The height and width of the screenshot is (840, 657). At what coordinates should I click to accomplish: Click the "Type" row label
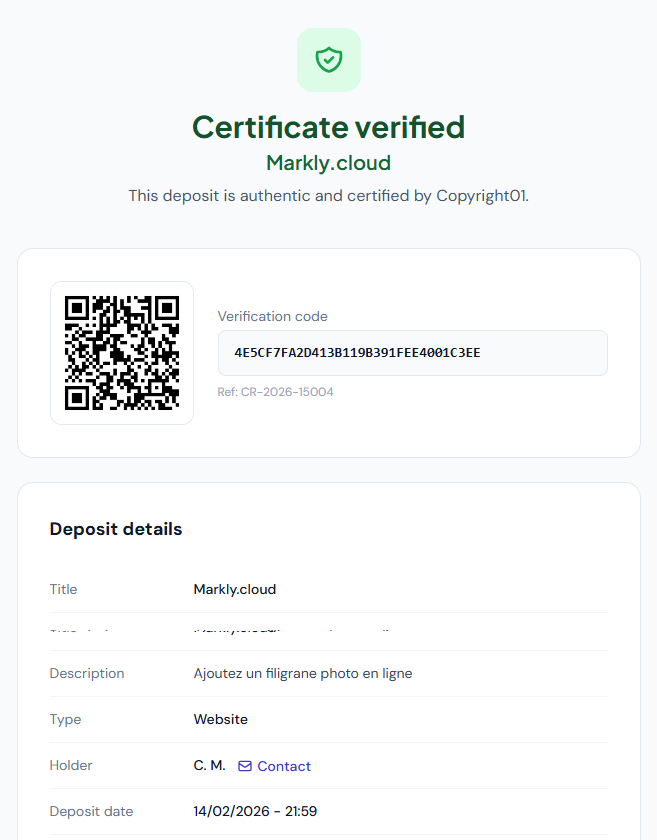coord(65,719)
